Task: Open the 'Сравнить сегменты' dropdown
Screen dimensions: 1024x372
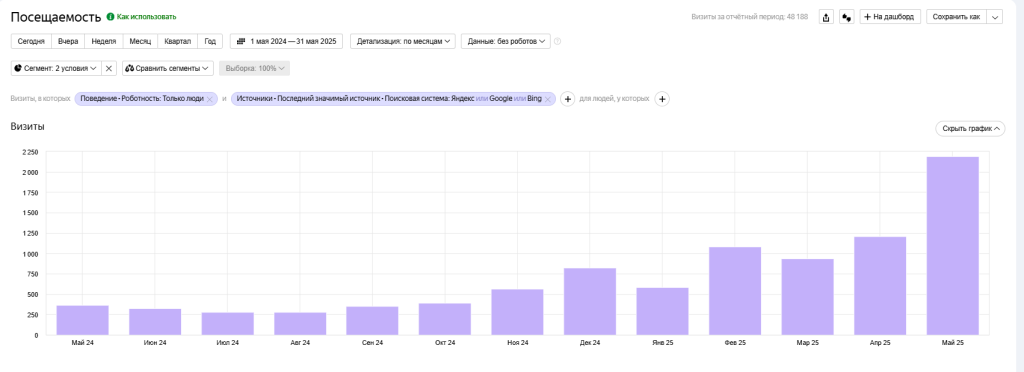Action: (x=168, y=68)
